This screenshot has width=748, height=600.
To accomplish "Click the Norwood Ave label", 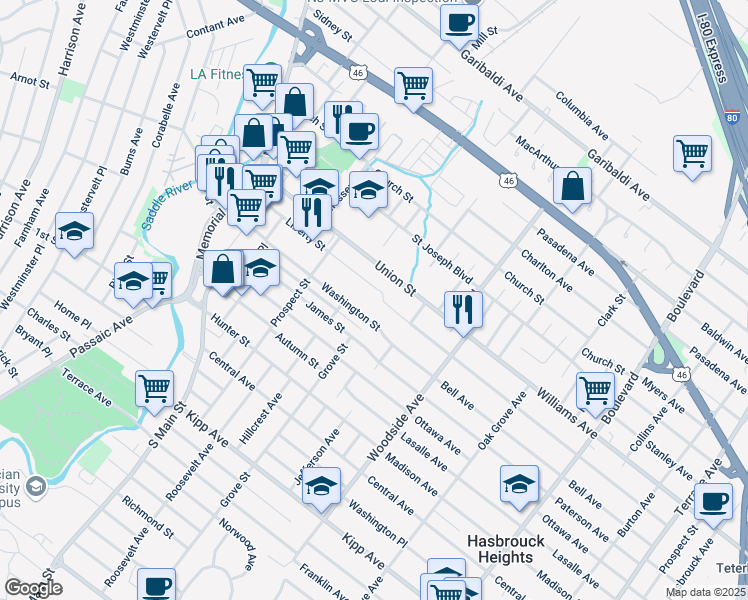I will coord(238,544).
